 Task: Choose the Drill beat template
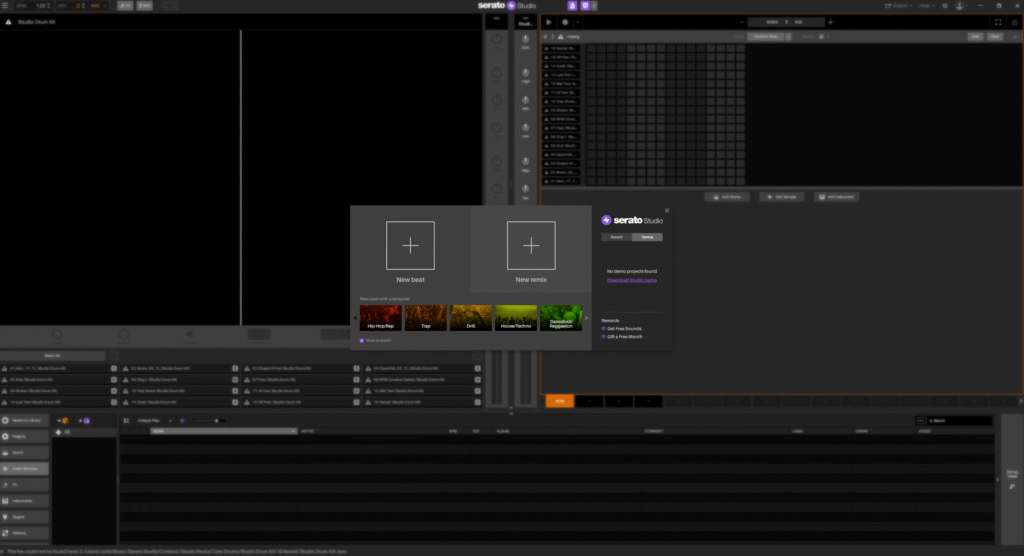470,318
